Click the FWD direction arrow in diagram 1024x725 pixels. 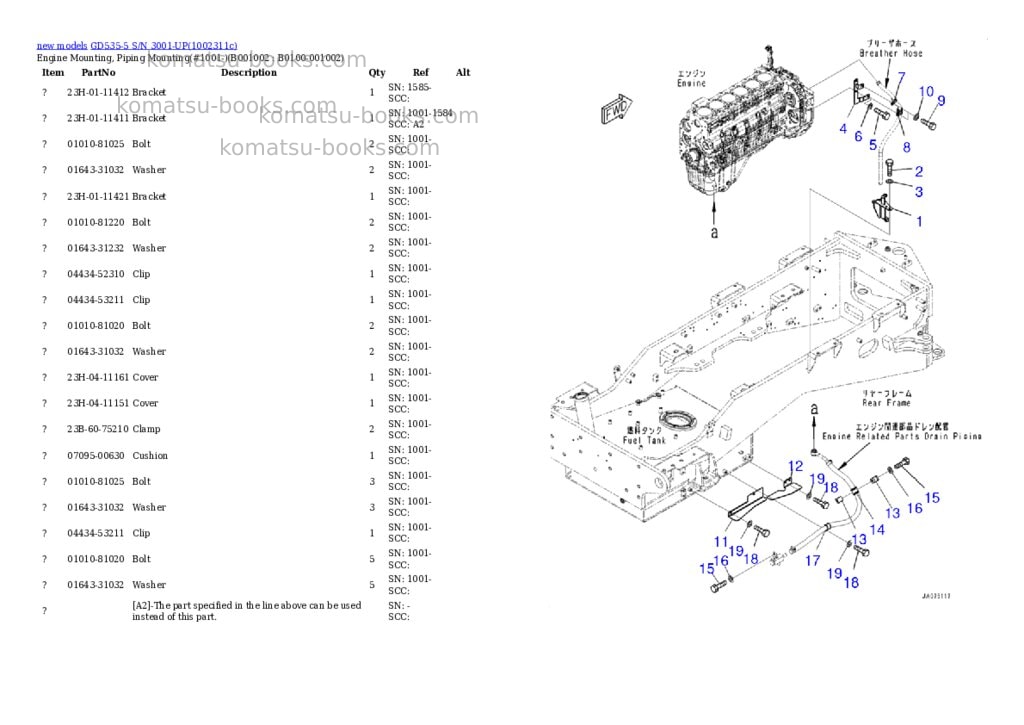coord(616,109)
